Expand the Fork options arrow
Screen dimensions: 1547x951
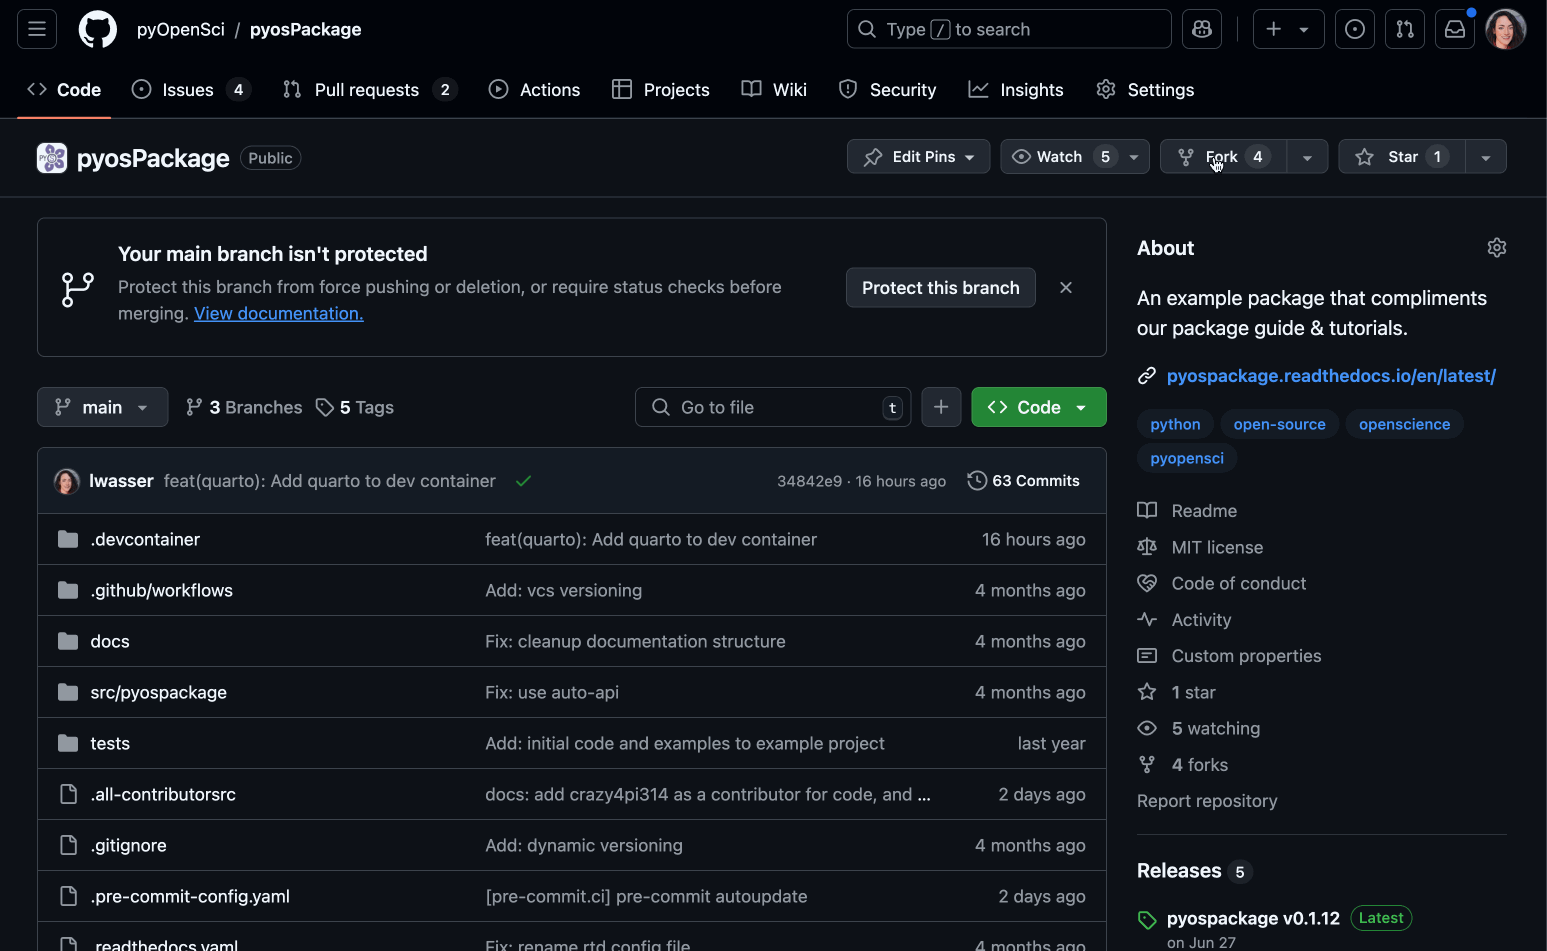tap(1307, 157)
